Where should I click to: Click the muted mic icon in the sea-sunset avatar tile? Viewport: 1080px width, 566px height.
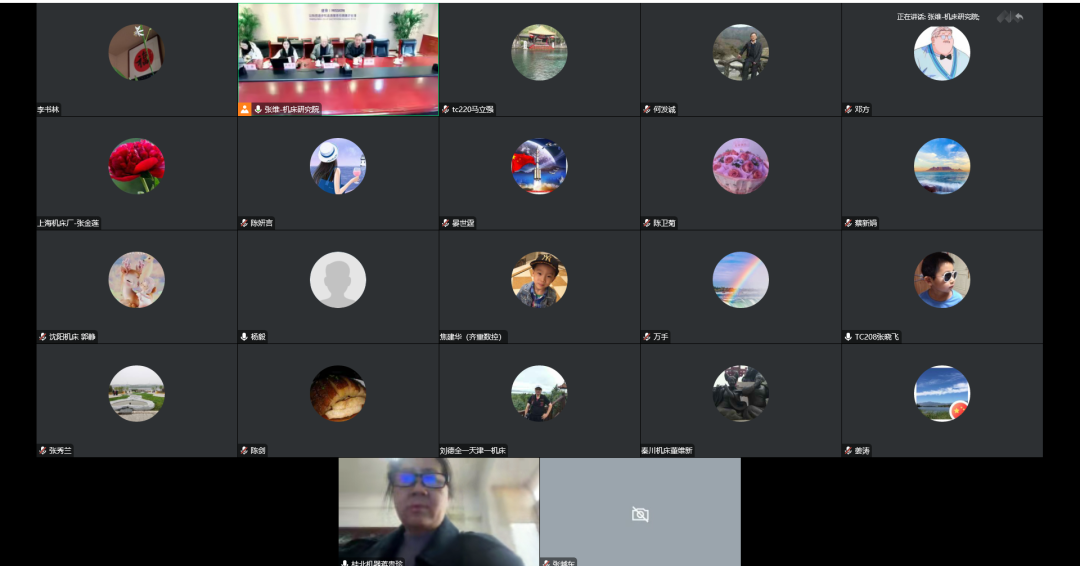click(849, 222)
